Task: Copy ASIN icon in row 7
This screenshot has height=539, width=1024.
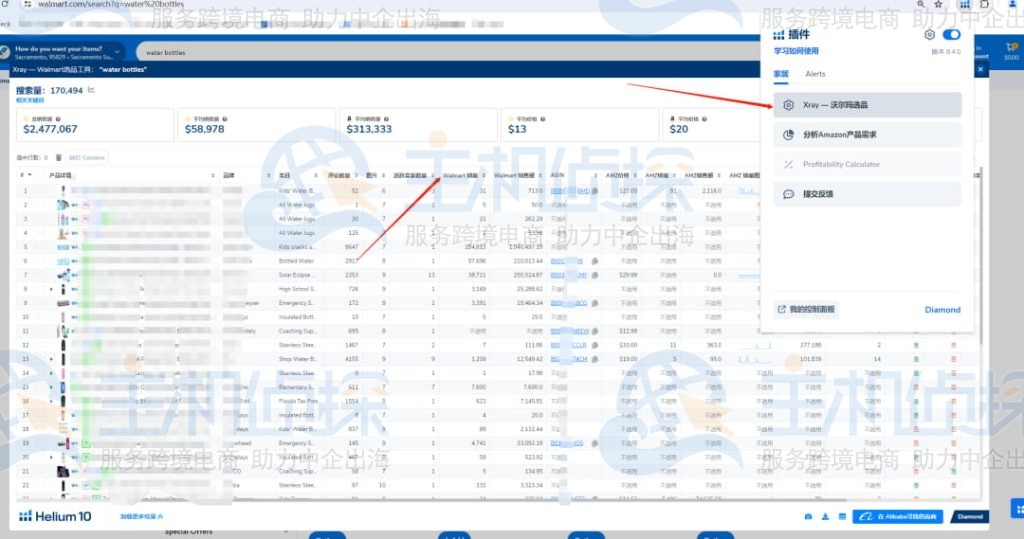Action: (594, 275)
